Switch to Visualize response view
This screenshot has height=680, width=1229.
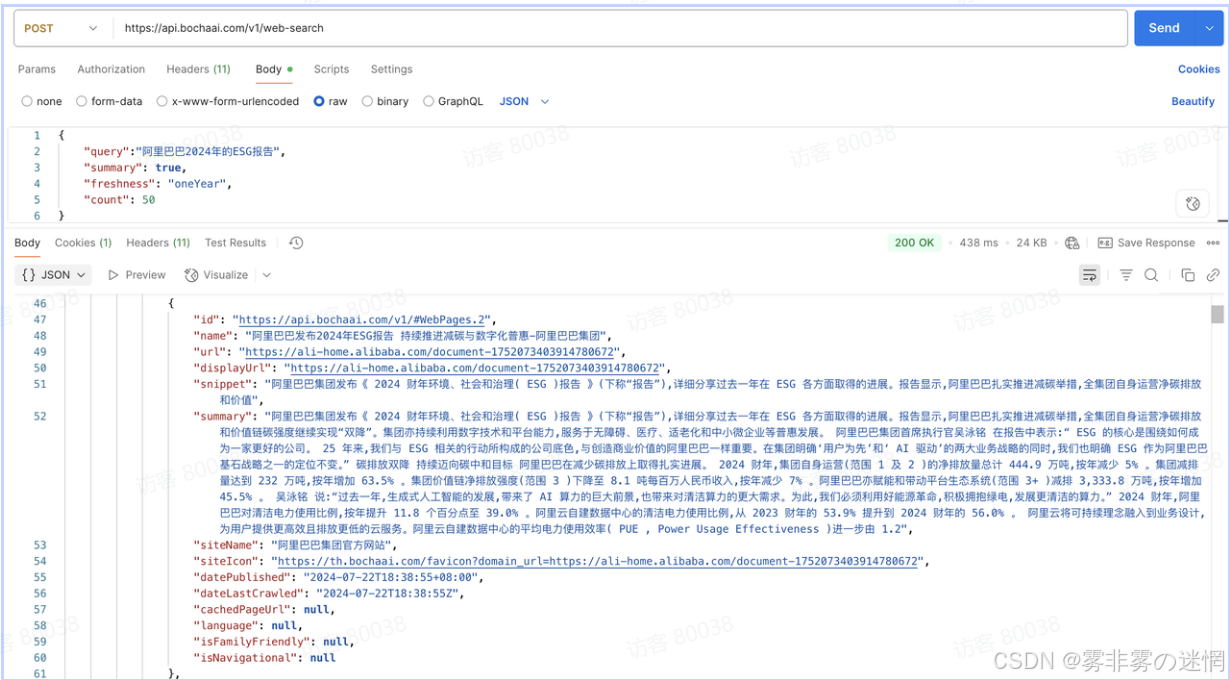point(216,275)
